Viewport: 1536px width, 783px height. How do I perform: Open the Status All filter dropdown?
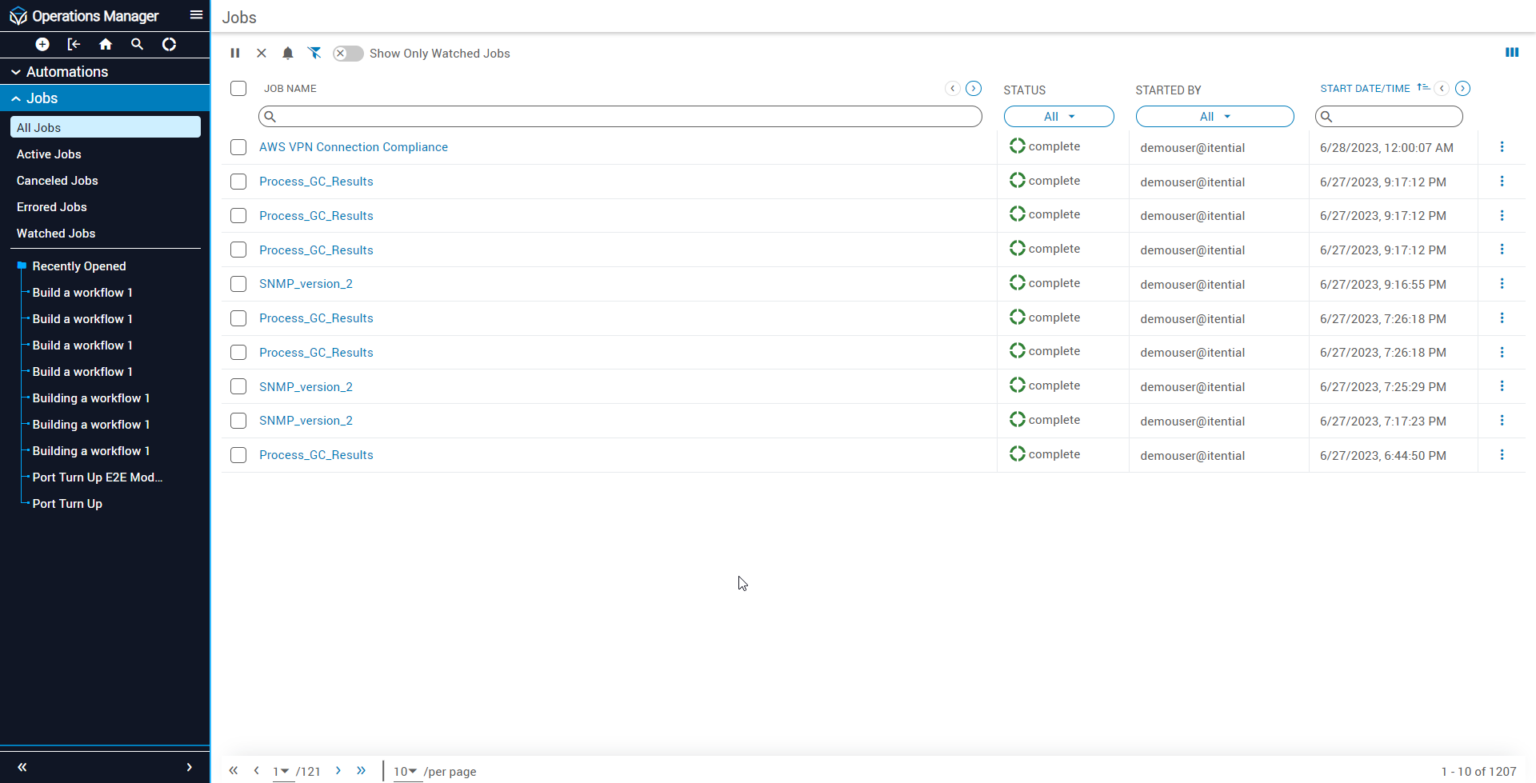click(x=1058, y=116)
